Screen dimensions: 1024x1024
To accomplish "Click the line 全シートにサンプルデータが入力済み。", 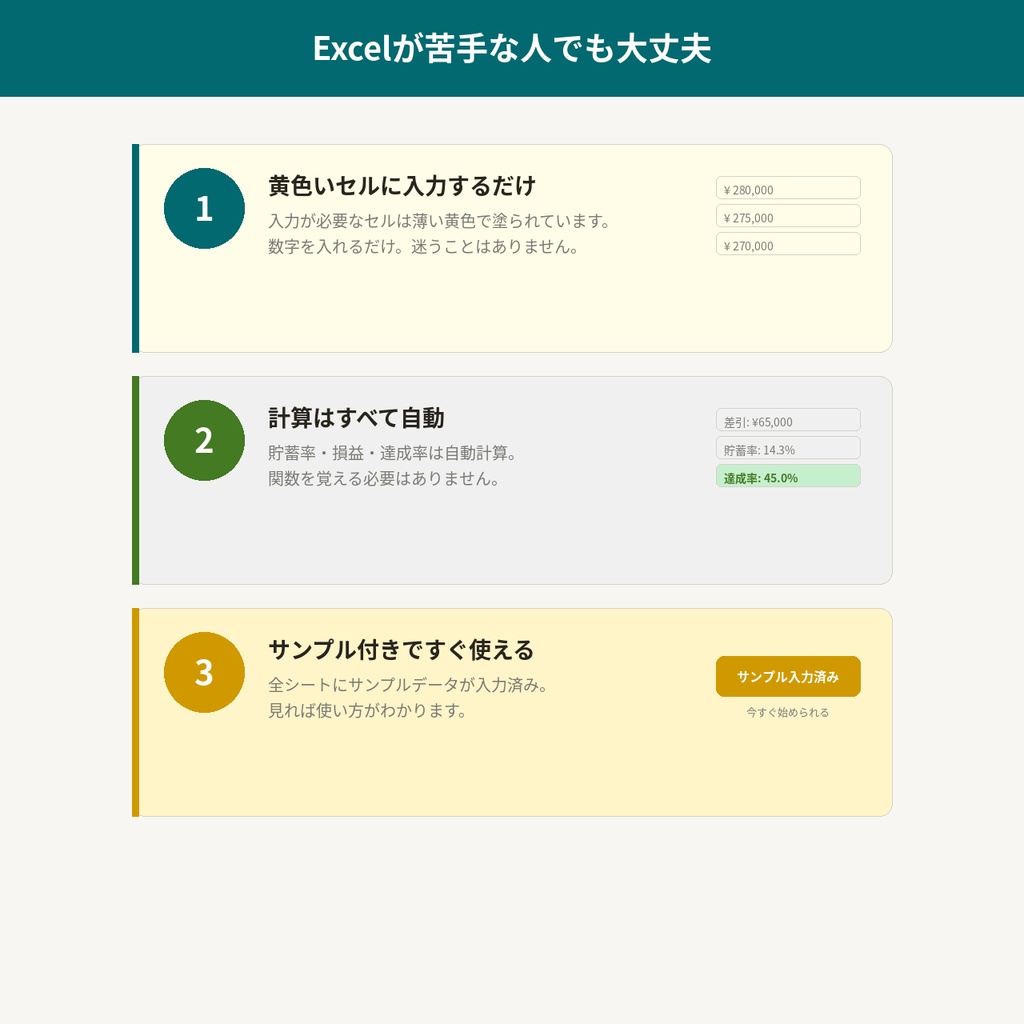I will click(408, 684).
